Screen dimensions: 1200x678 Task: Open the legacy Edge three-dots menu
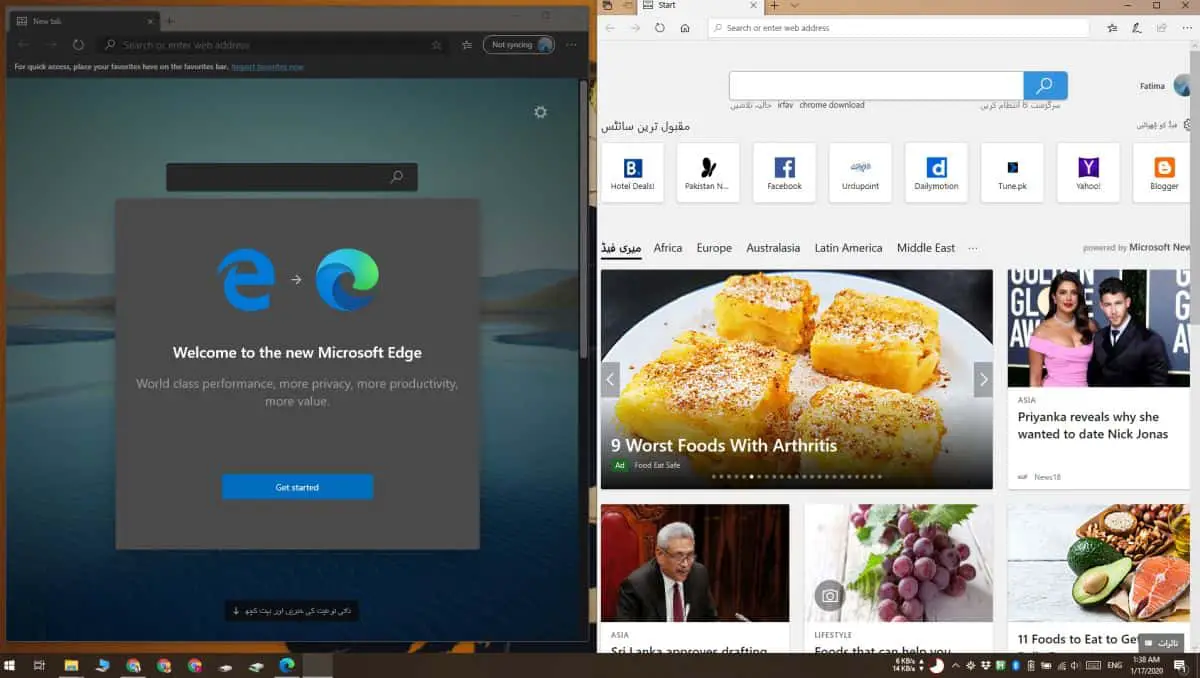coord(1185,28)
